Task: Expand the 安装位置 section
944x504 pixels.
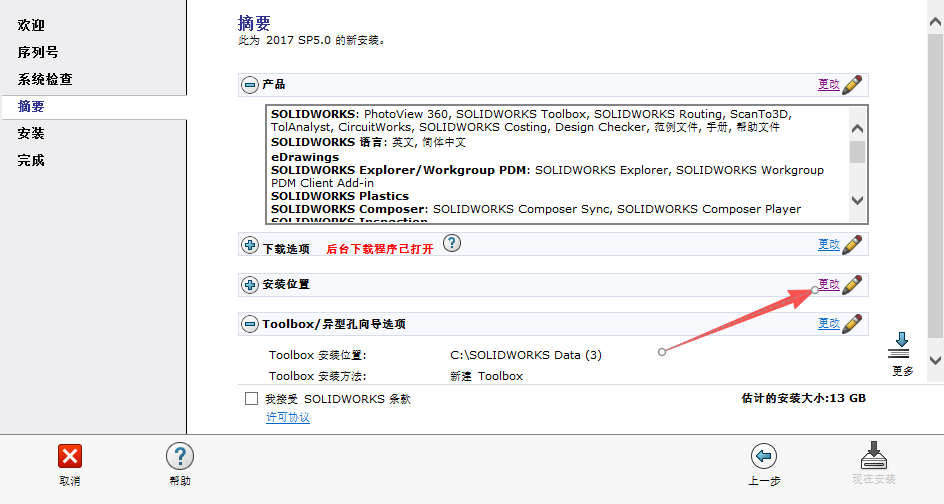Action: 250,285
